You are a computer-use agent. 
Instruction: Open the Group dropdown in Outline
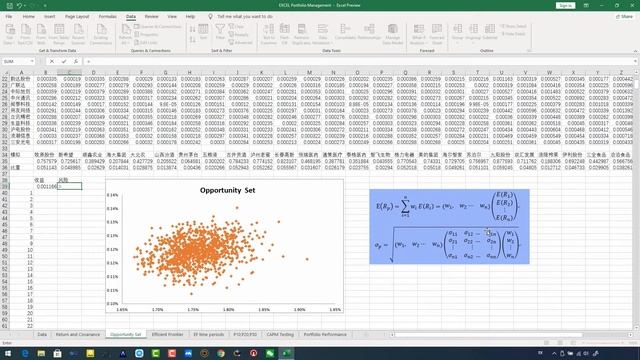click(x=458, y=34)
